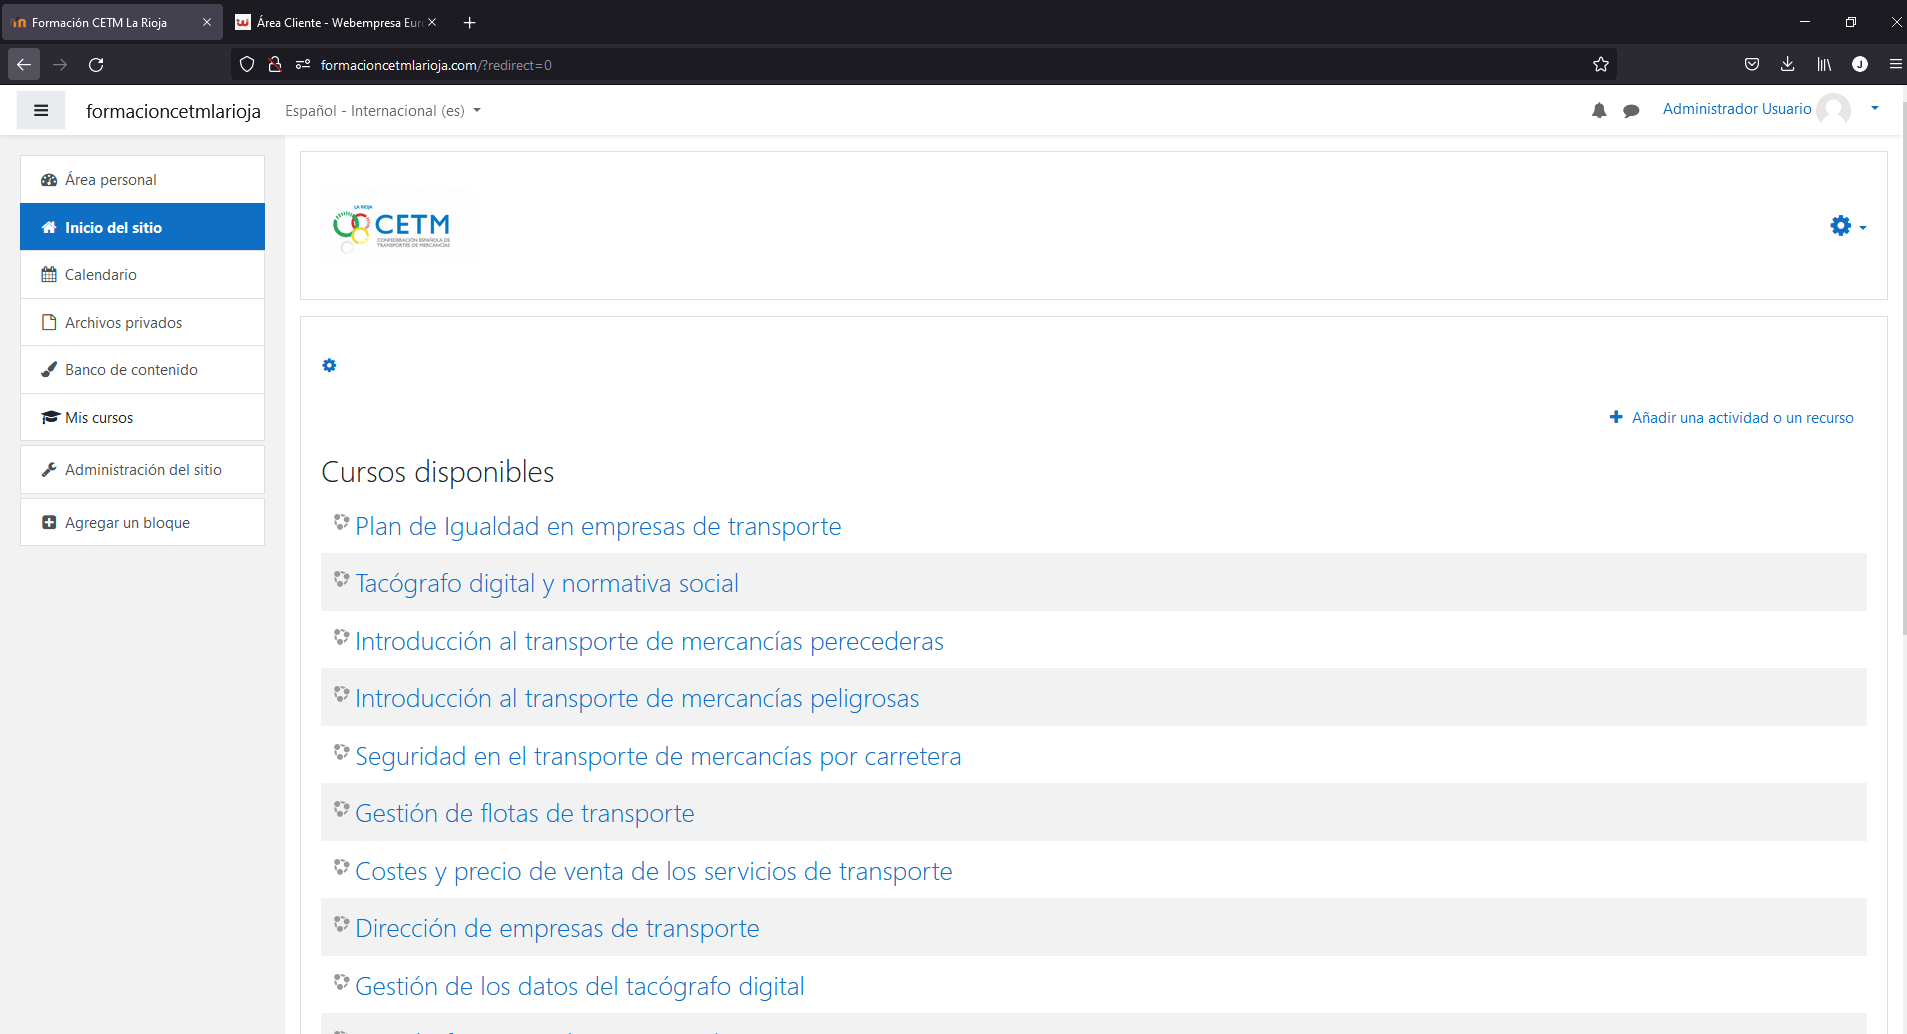Click the file icon beside Archivos privados

point(49,322)
